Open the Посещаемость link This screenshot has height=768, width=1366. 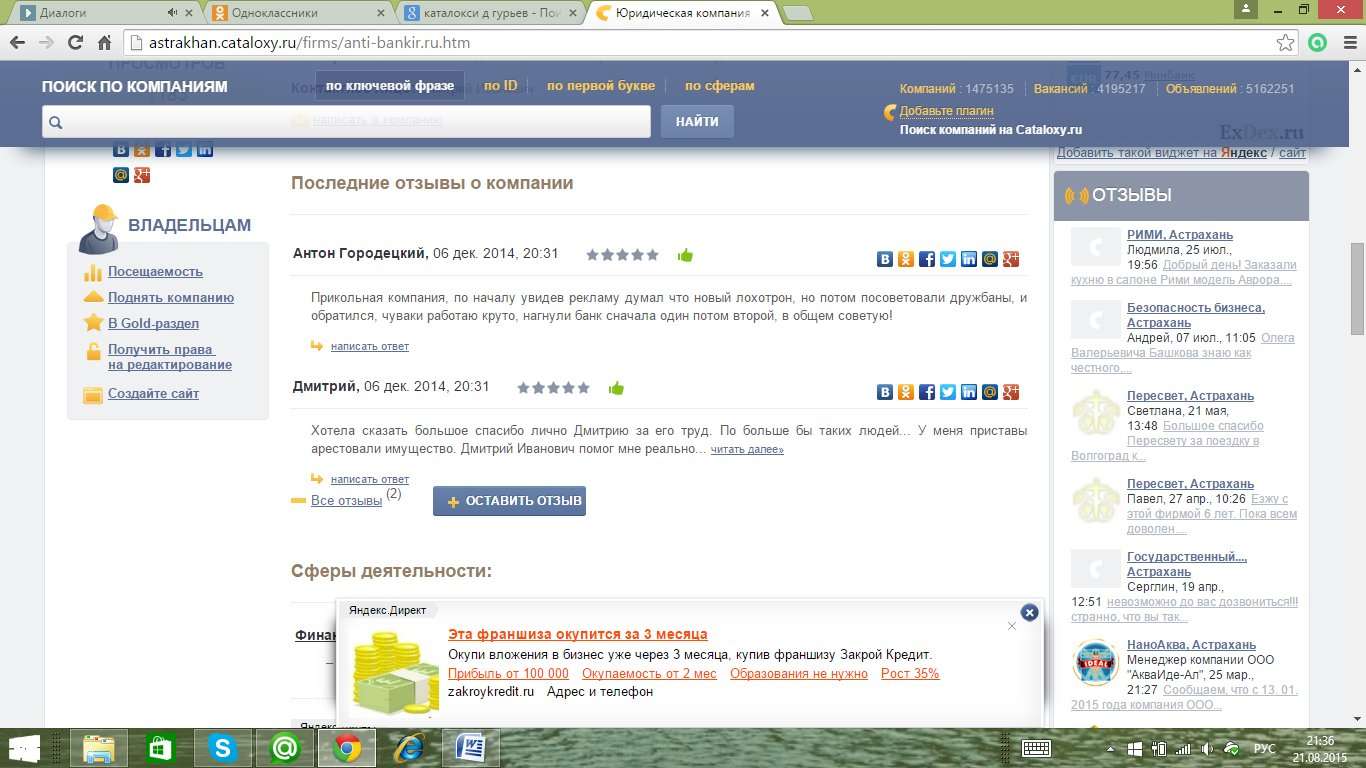155,271
